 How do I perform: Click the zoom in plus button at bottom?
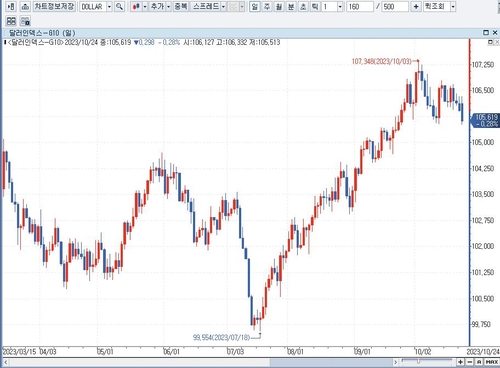(461, 362)
